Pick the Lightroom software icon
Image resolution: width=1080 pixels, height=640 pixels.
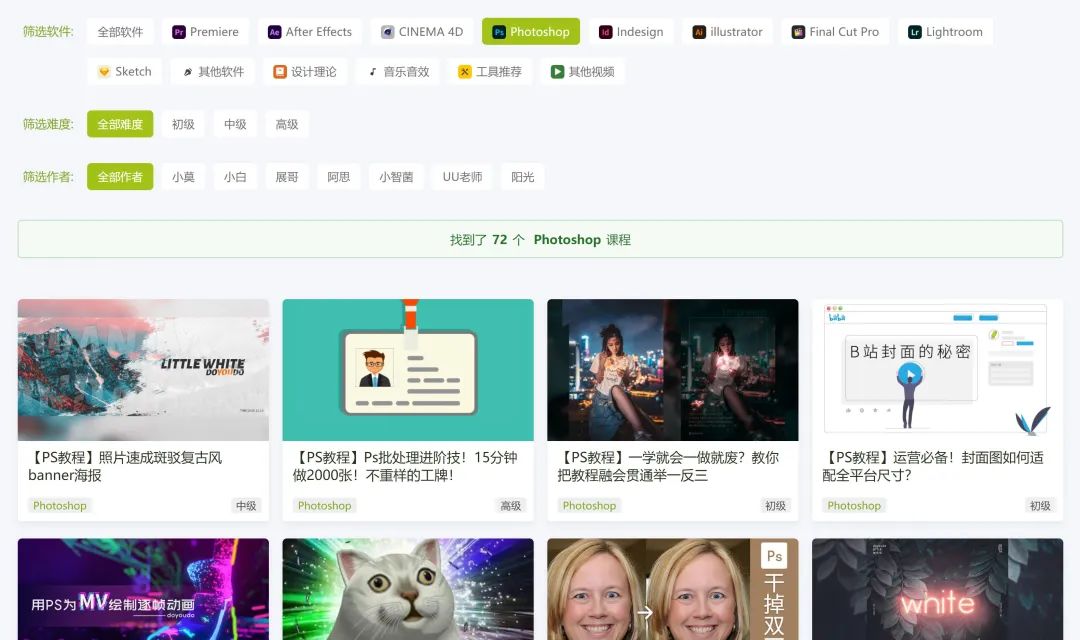(915, 32)
